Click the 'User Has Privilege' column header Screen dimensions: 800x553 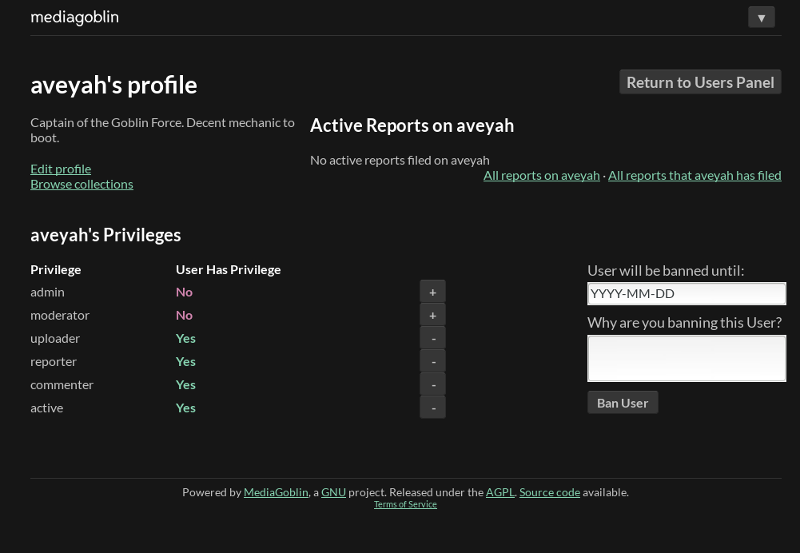[x=228, y=269]
